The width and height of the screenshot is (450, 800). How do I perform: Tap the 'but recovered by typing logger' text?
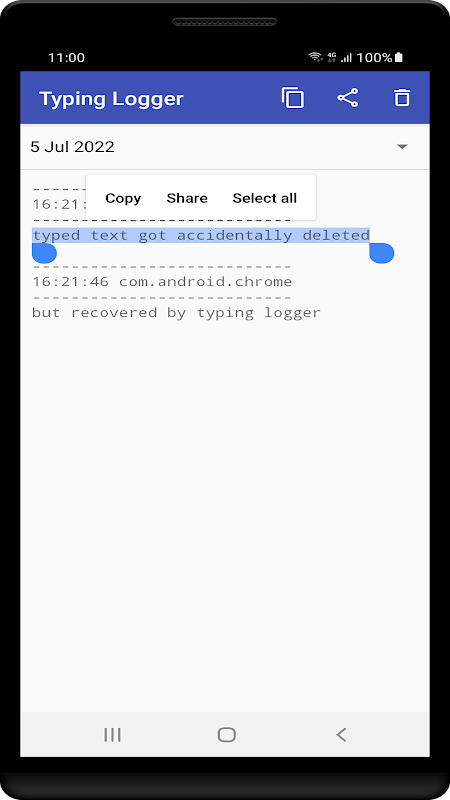tap(177, 312)
